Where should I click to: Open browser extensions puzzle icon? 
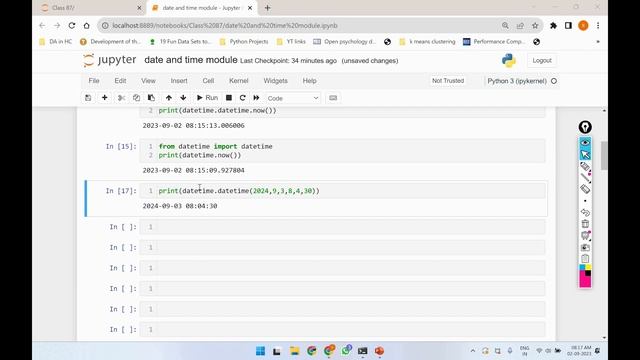[553, 25]
